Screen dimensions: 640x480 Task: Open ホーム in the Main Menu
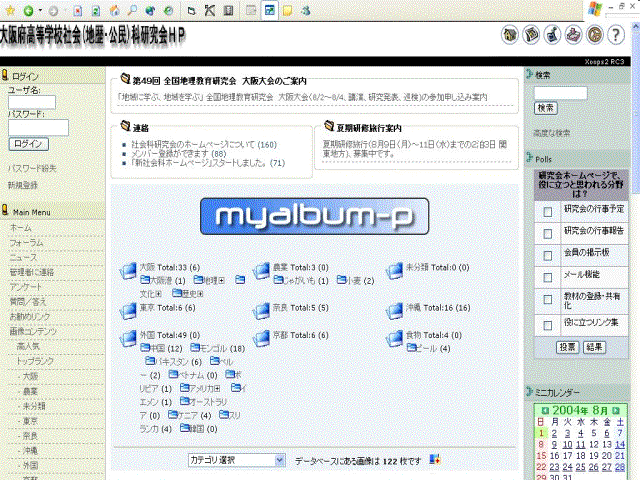click(x=20, y=228)
